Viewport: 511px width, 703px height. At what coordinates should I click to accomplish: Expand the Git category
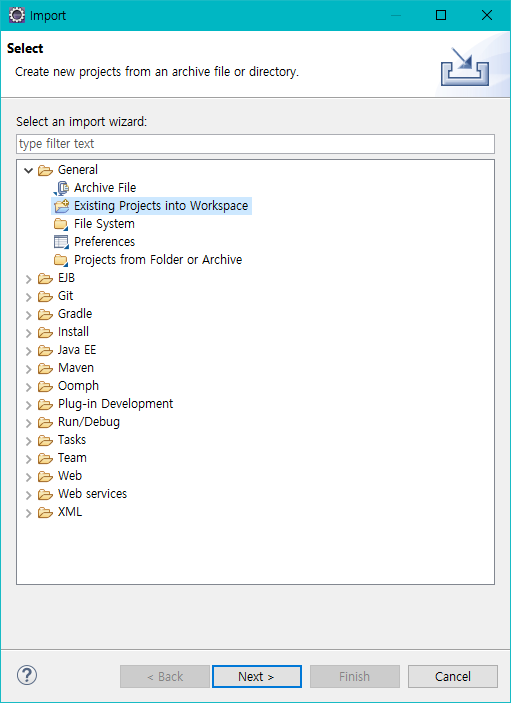pyautogui.click(x=29, y=297)
